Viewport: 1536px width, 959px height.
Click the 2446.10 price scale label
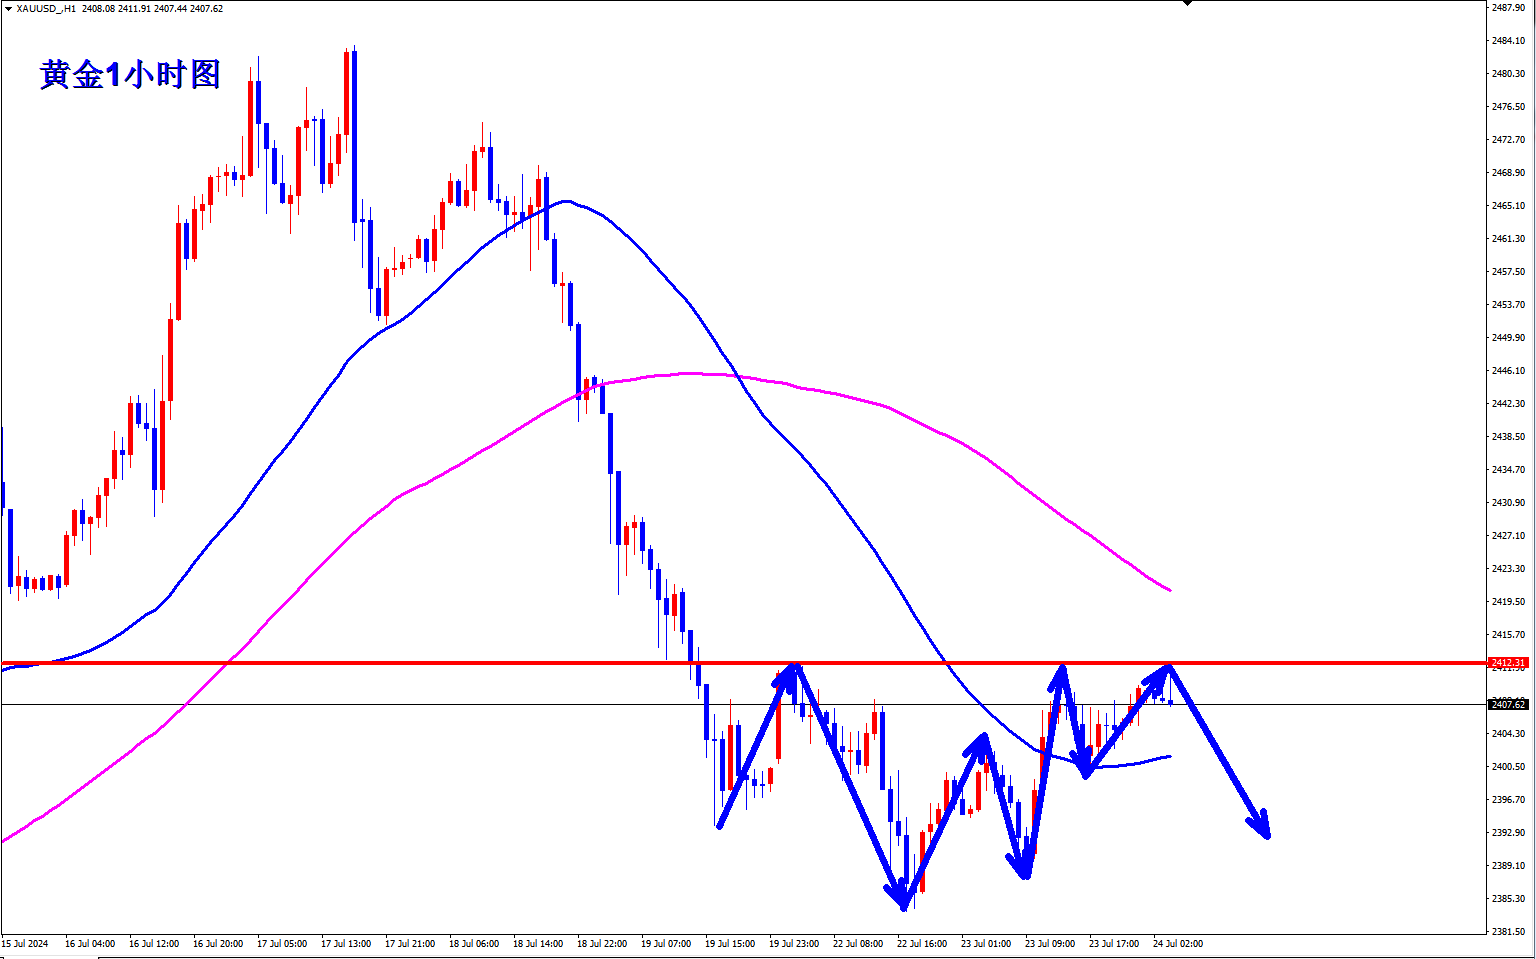[1508, 371]
